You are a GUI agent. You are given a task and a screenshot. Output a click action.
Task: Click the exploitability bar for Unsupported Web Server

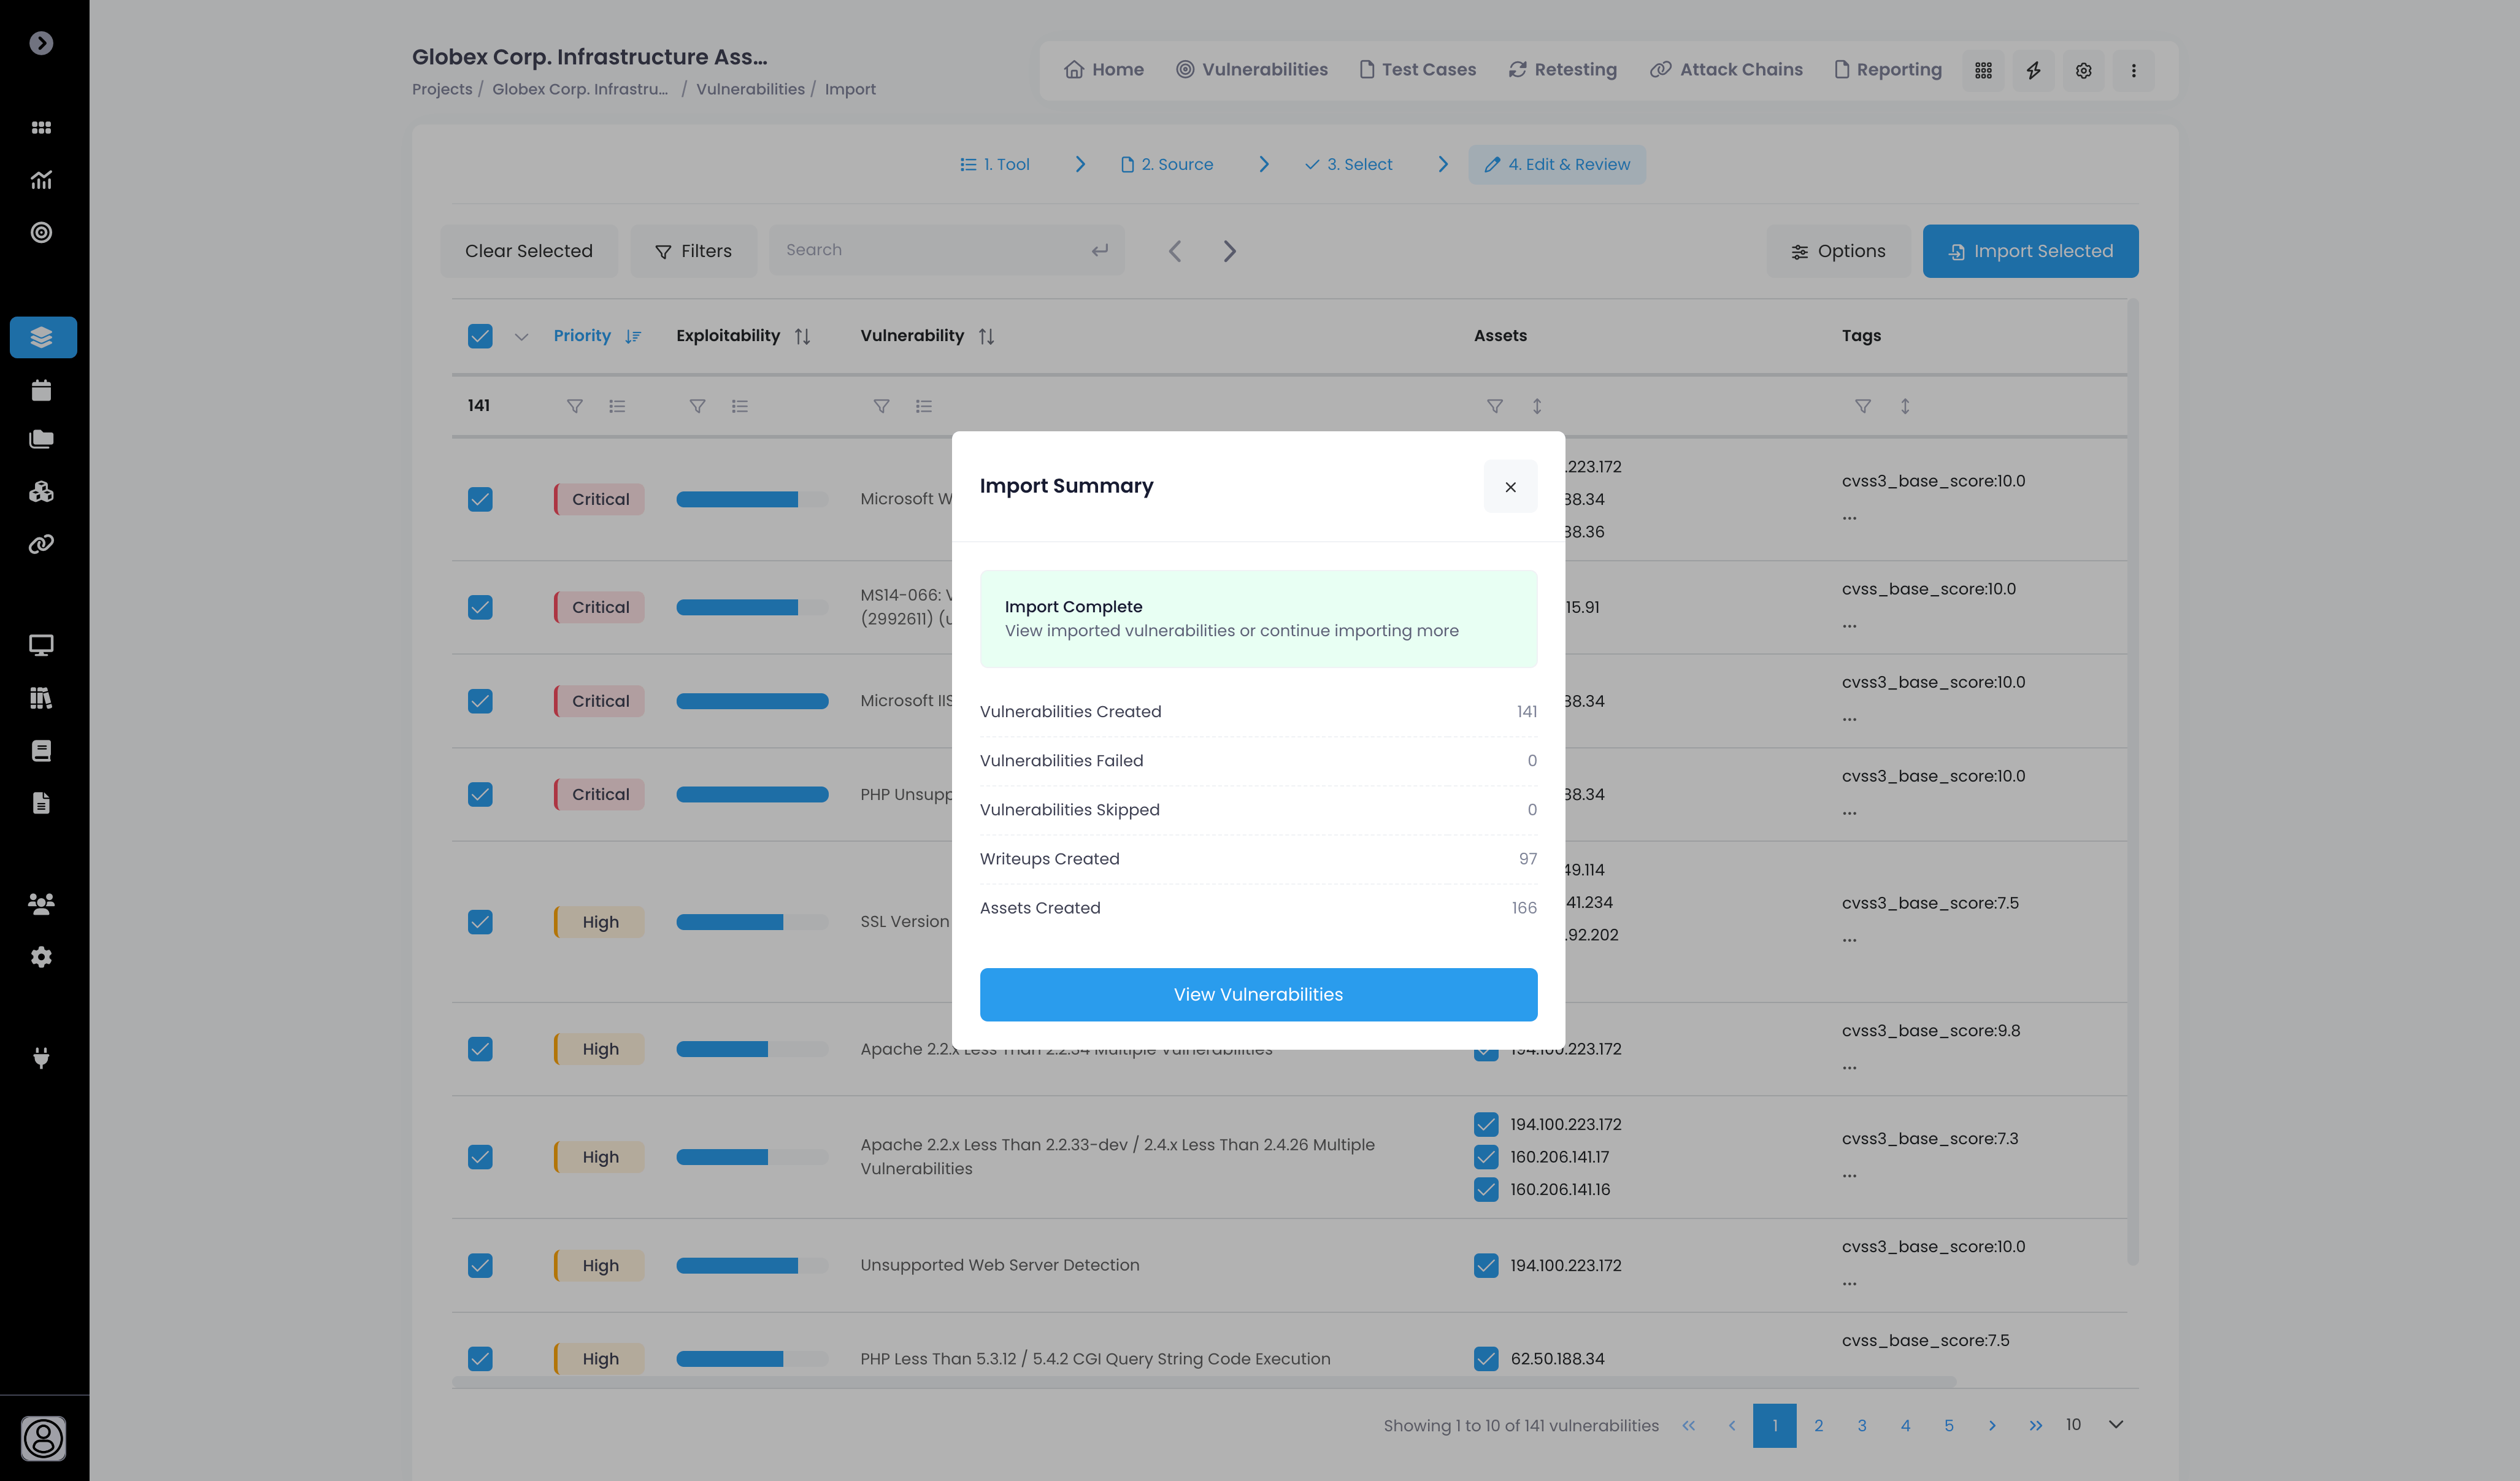click(751, 1265)
